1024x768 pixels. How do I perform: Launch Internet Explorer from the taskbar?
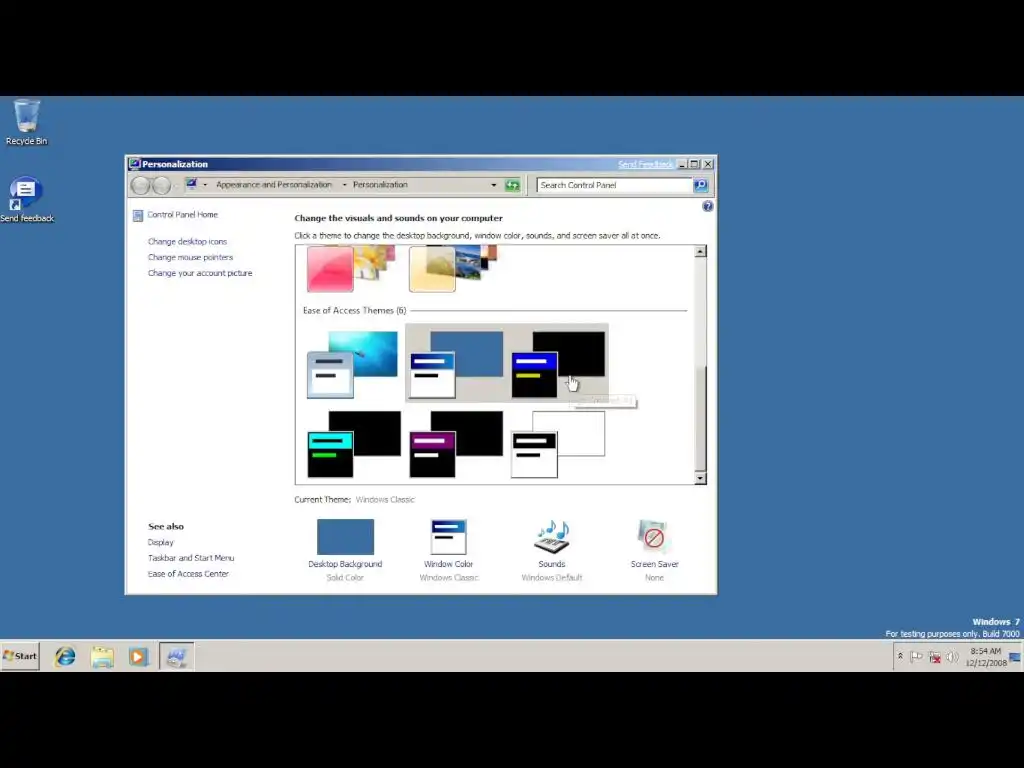[65, 656]
